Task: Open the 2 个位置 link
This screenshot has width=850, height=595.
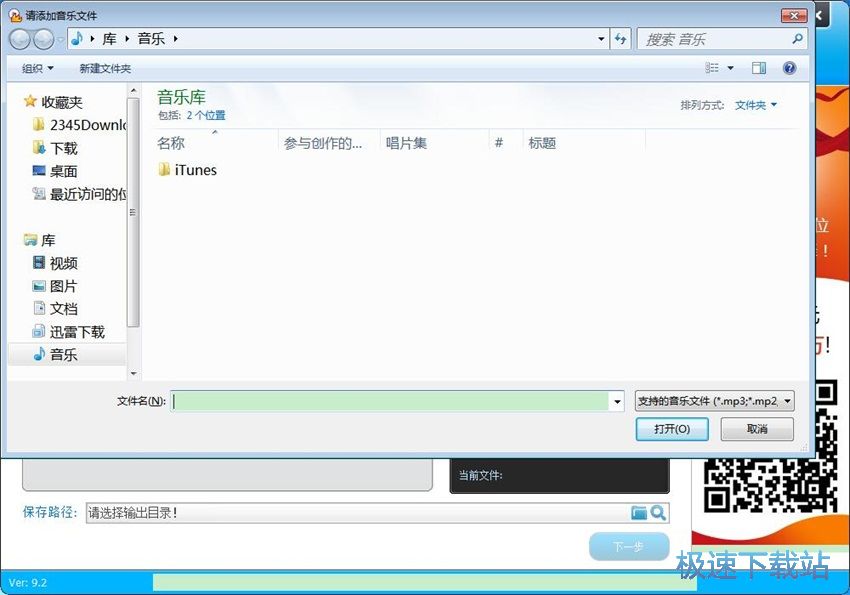Action: 206,115
